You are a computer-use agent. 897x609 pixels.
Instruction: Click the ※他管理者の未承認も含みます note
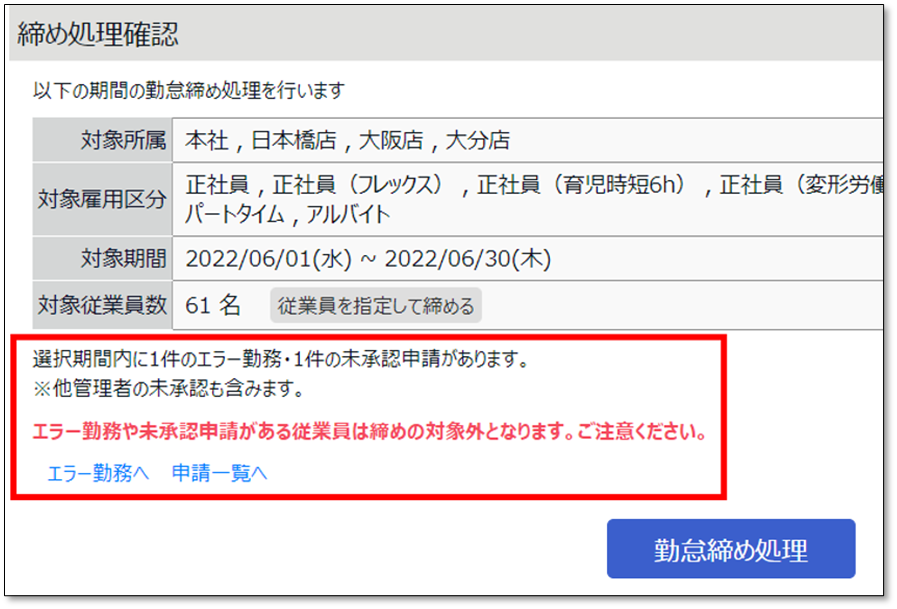tap(168, 389)
